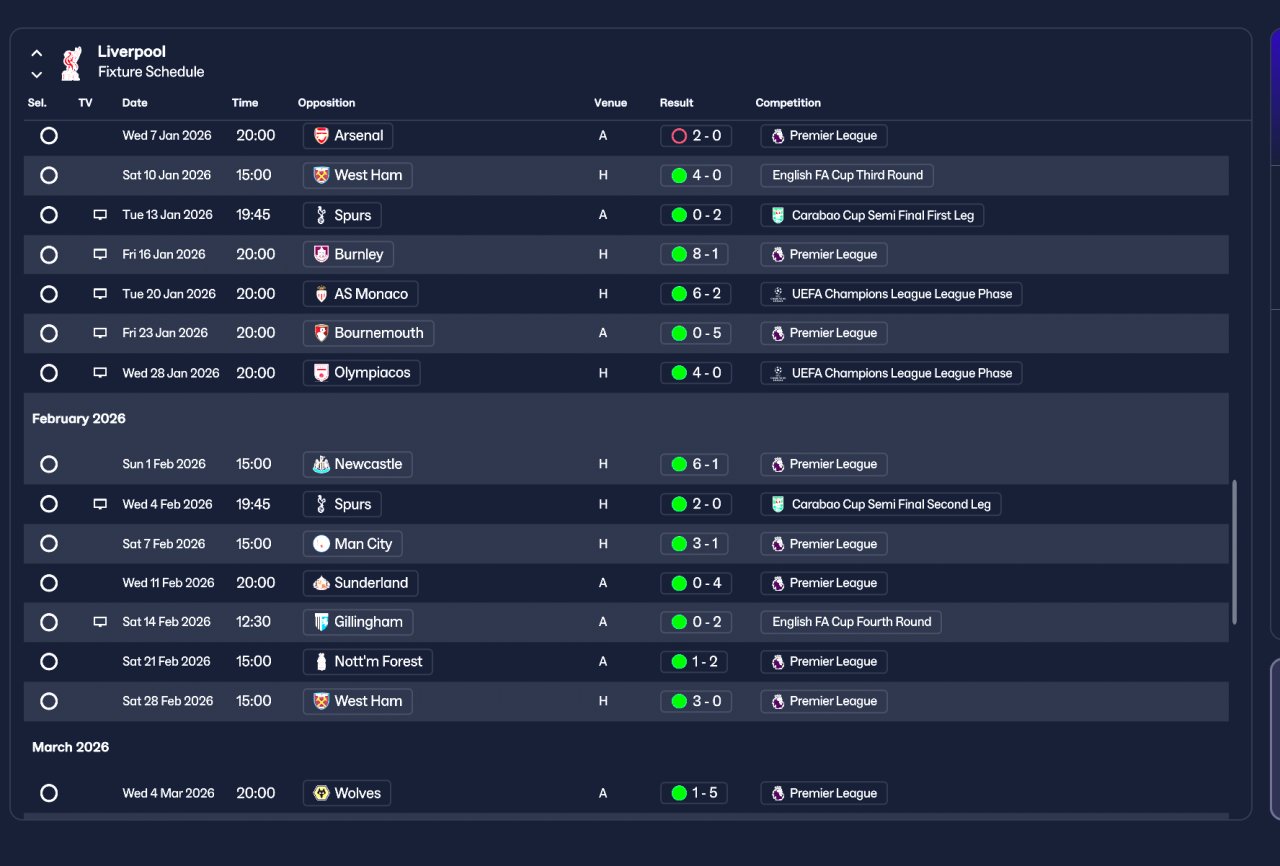This screenshot has width=1280, height=866.
Task: Open West Ham club from 10 Jan fixture
Action: click(x=357, y=175)
